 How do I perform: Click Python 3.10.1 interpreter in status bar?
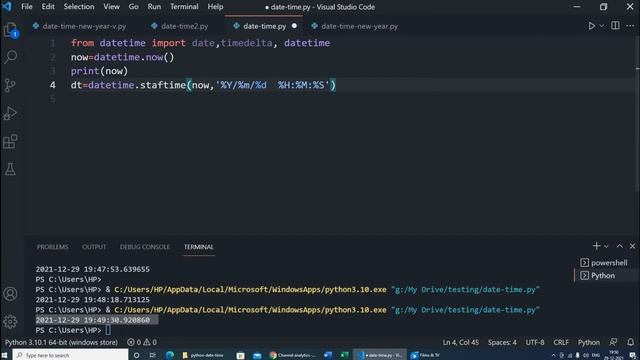pyautogui.click(x=61, y=342)
